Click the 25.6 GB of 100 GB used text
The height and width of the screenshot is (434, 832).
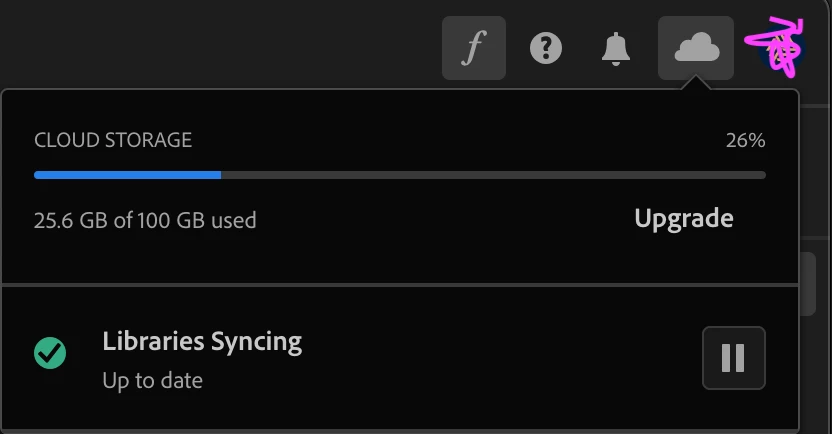tap(145, 220)
